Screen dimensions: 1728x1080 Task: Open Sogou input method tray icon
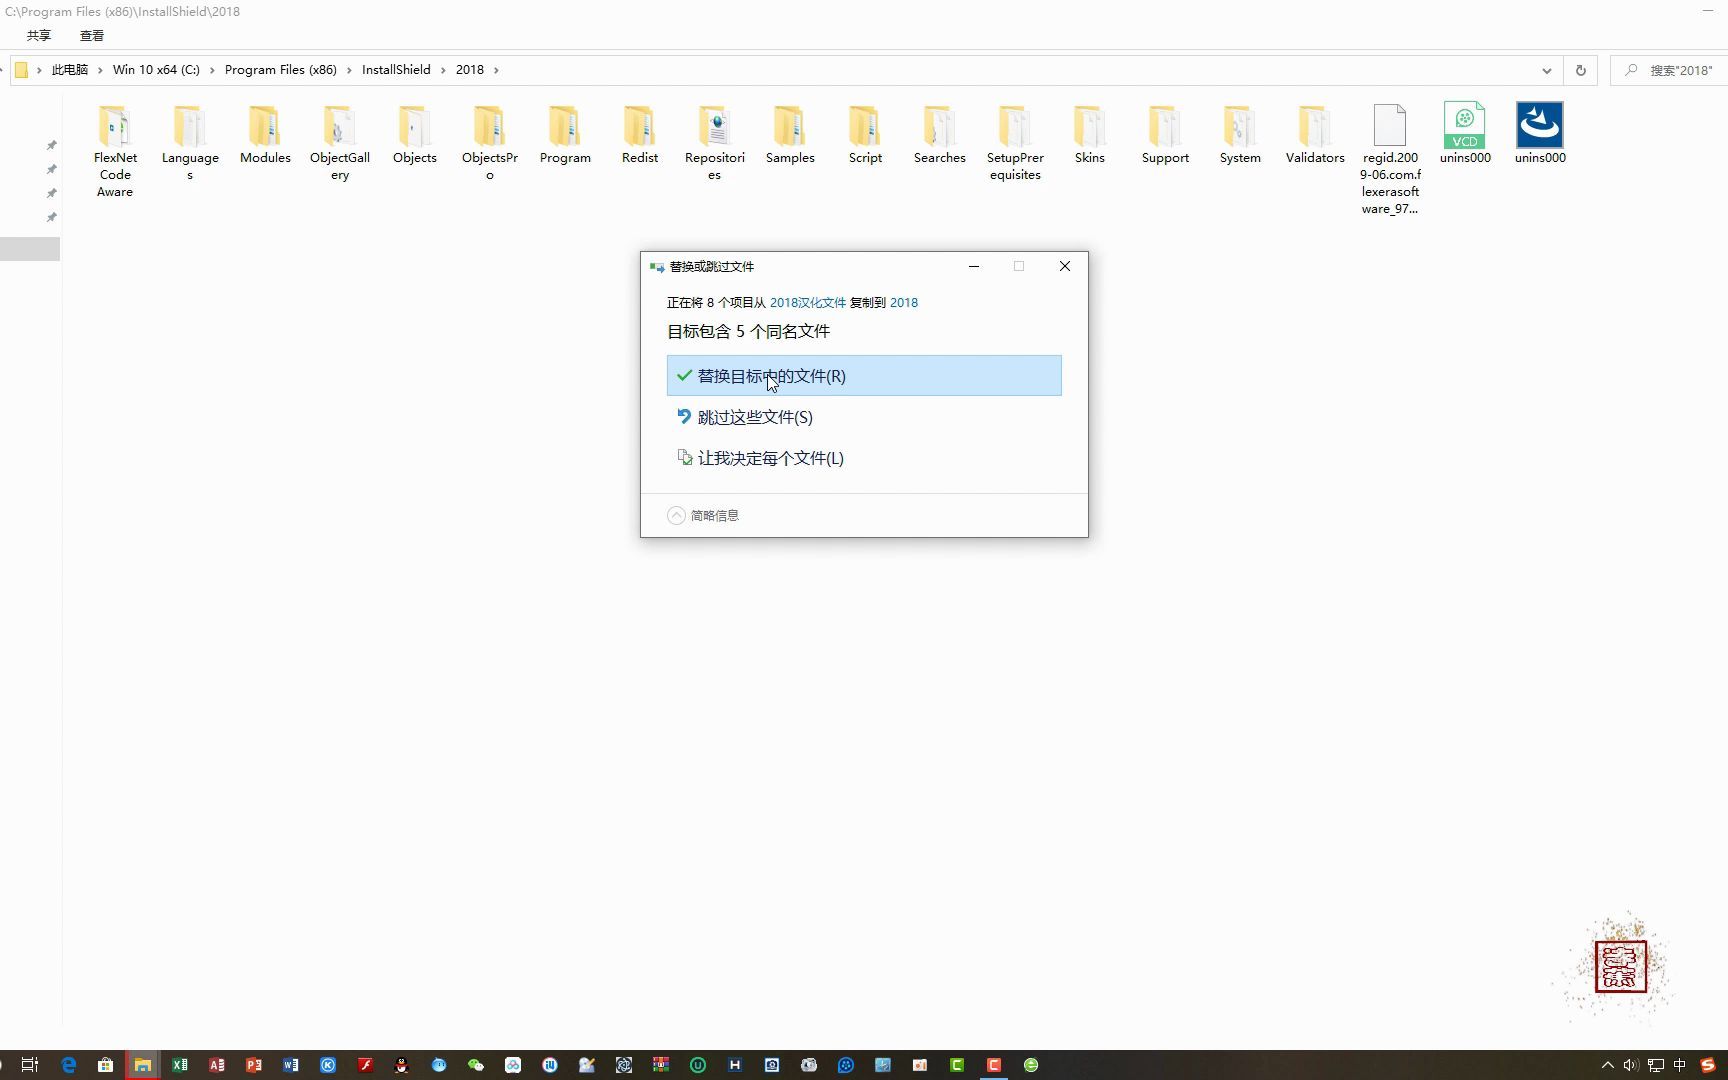1708,1065
